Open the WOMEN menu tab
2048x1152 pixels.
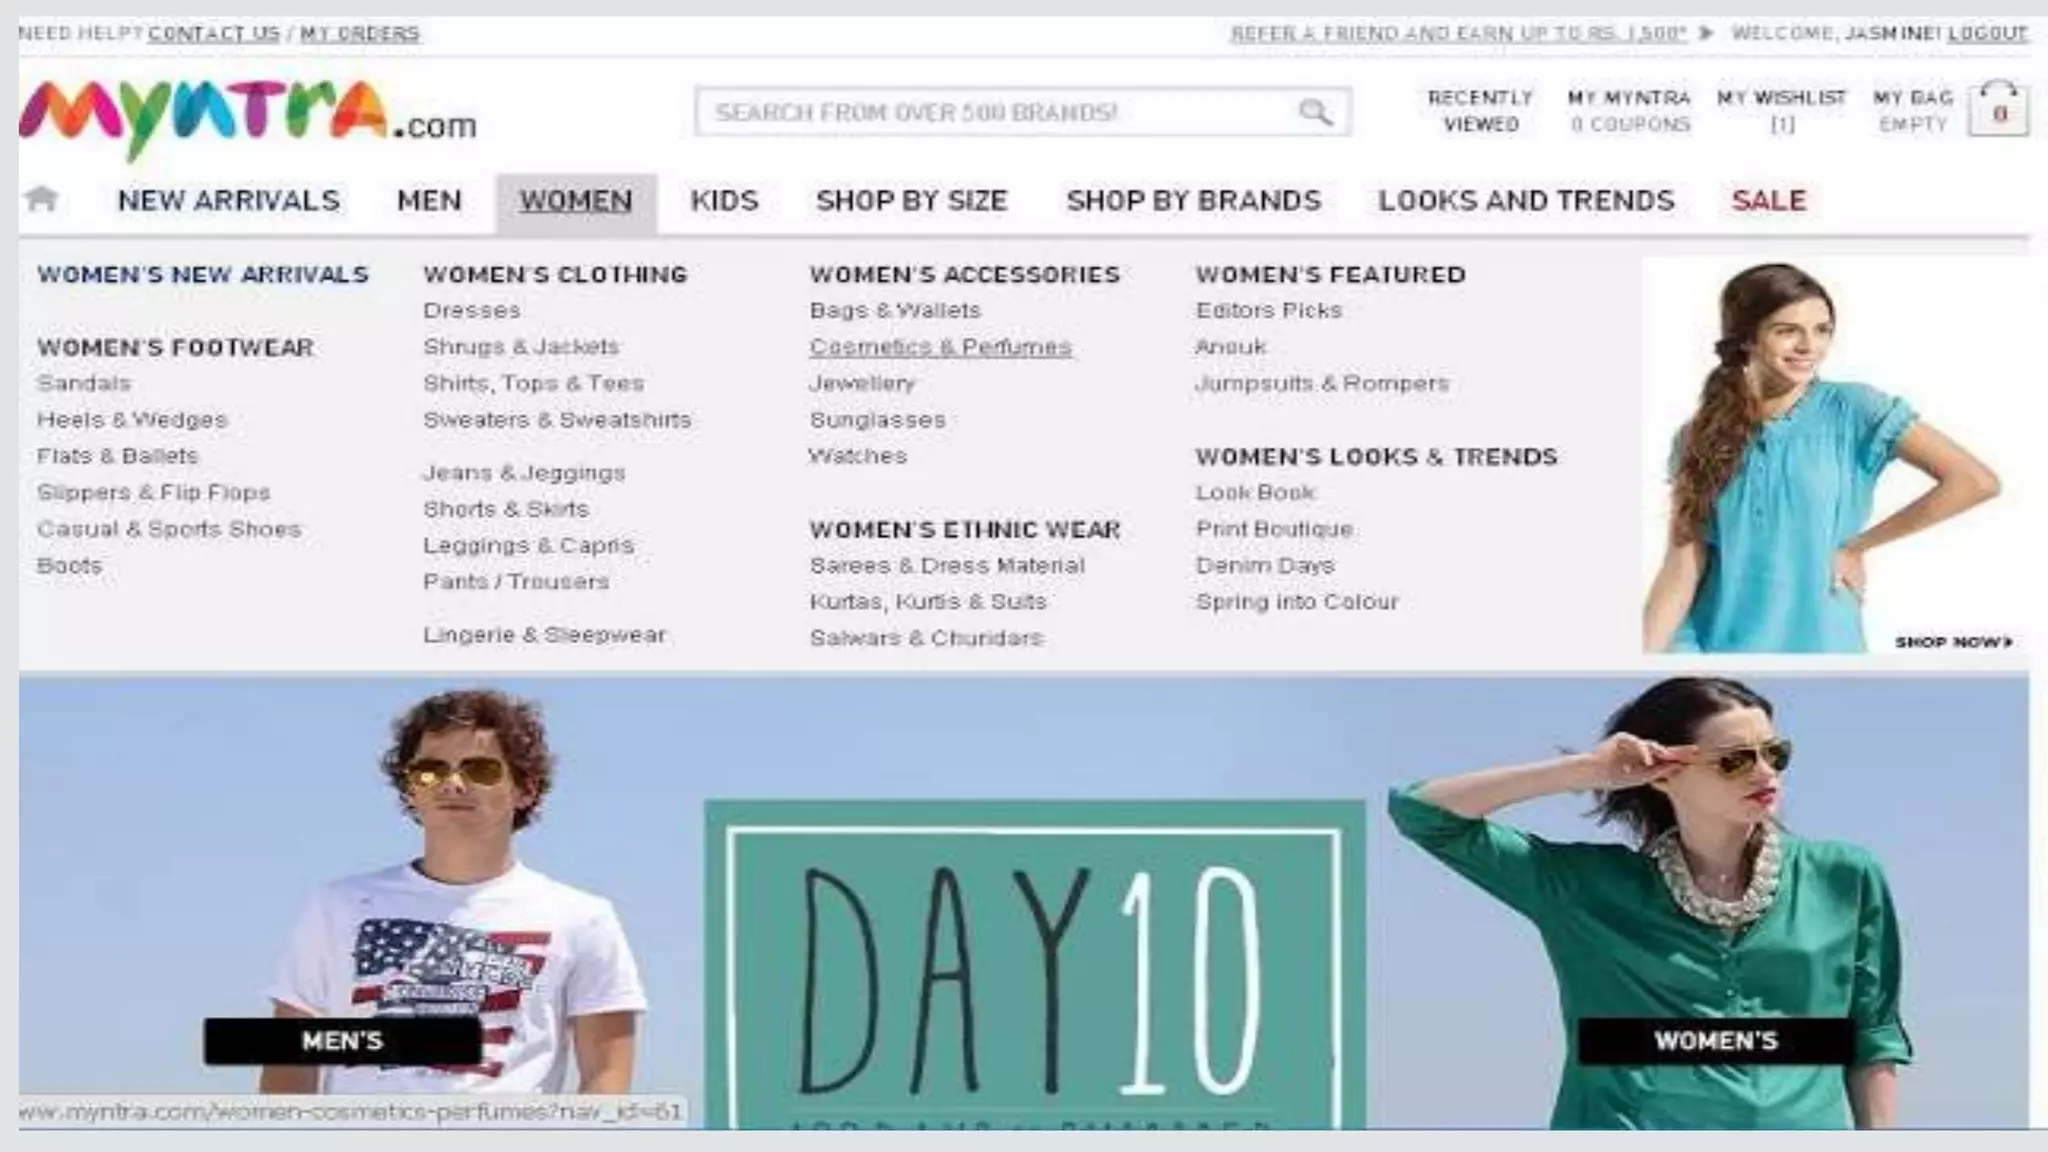click(576, 201)
